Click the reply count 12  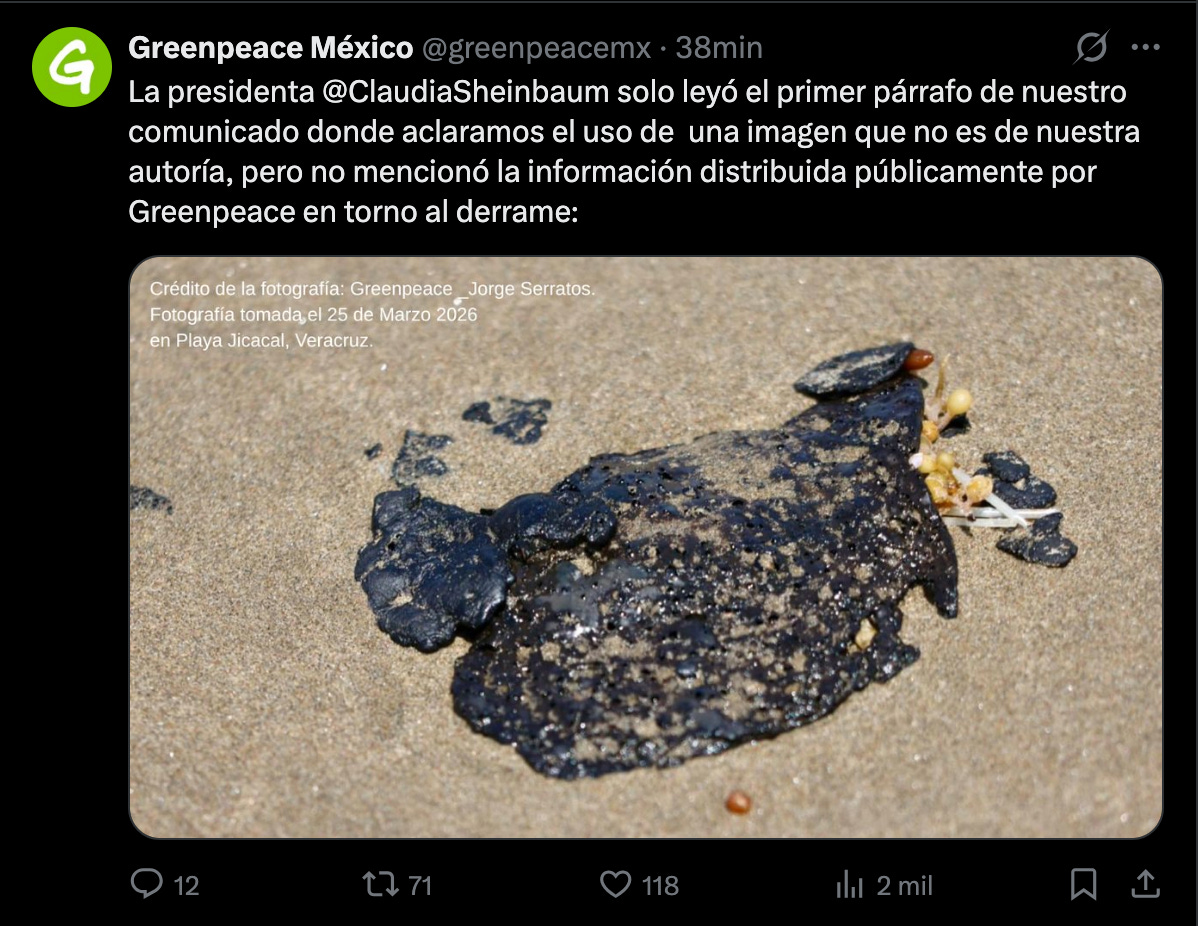(186, 886)
